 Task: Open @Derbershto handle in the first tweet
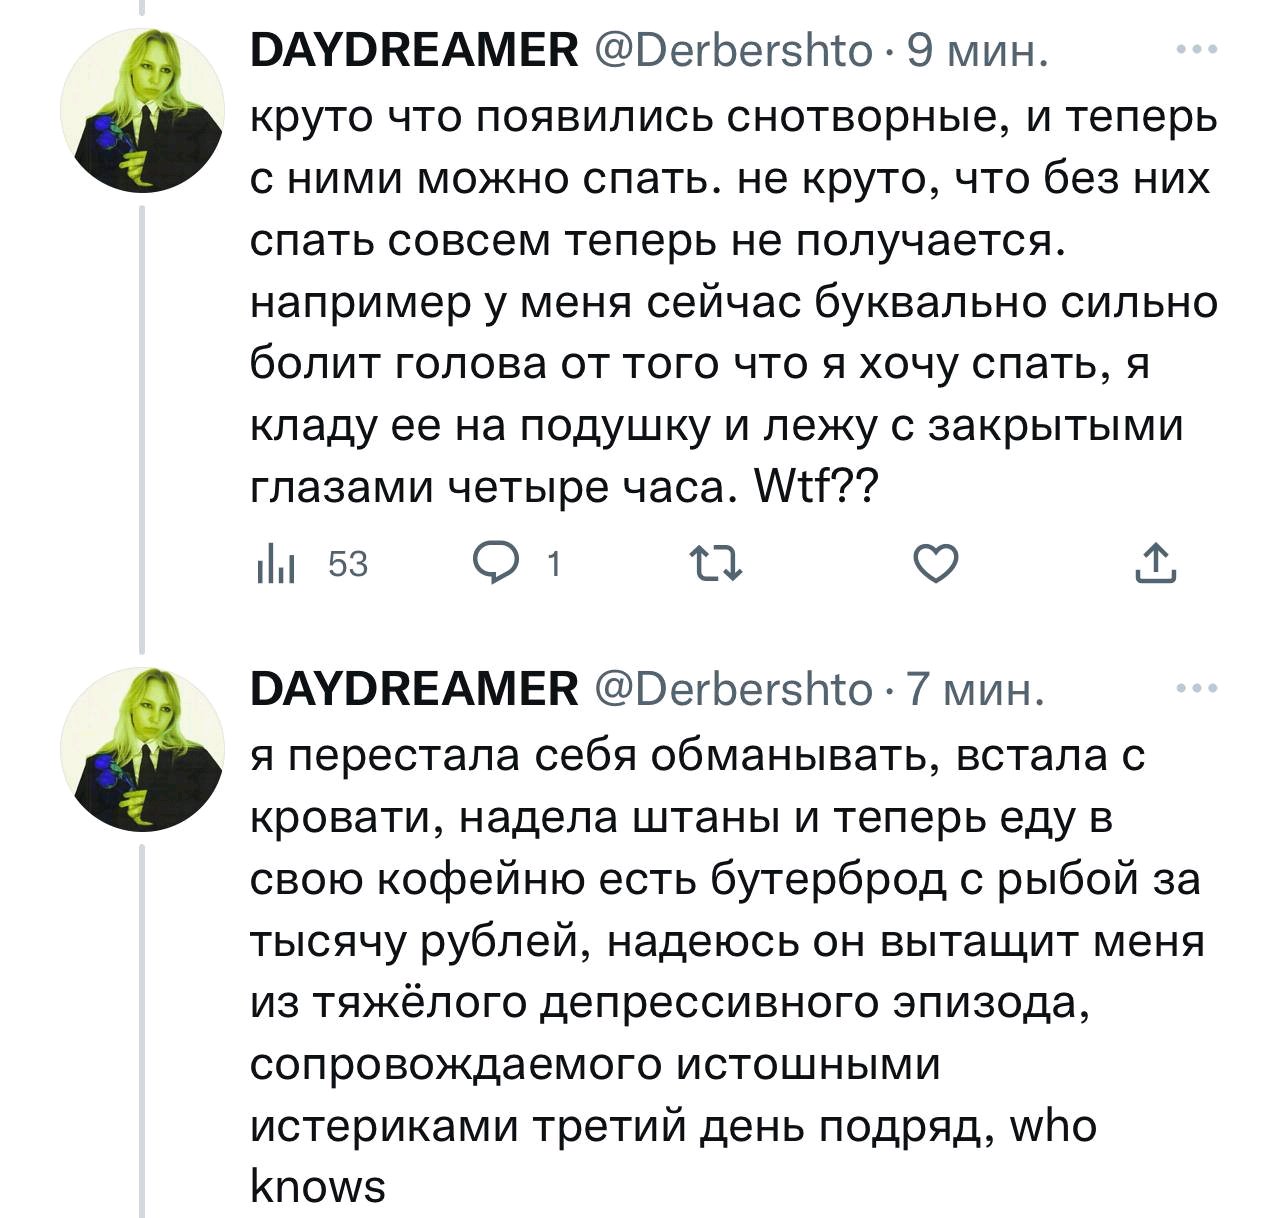click(733, 50)
